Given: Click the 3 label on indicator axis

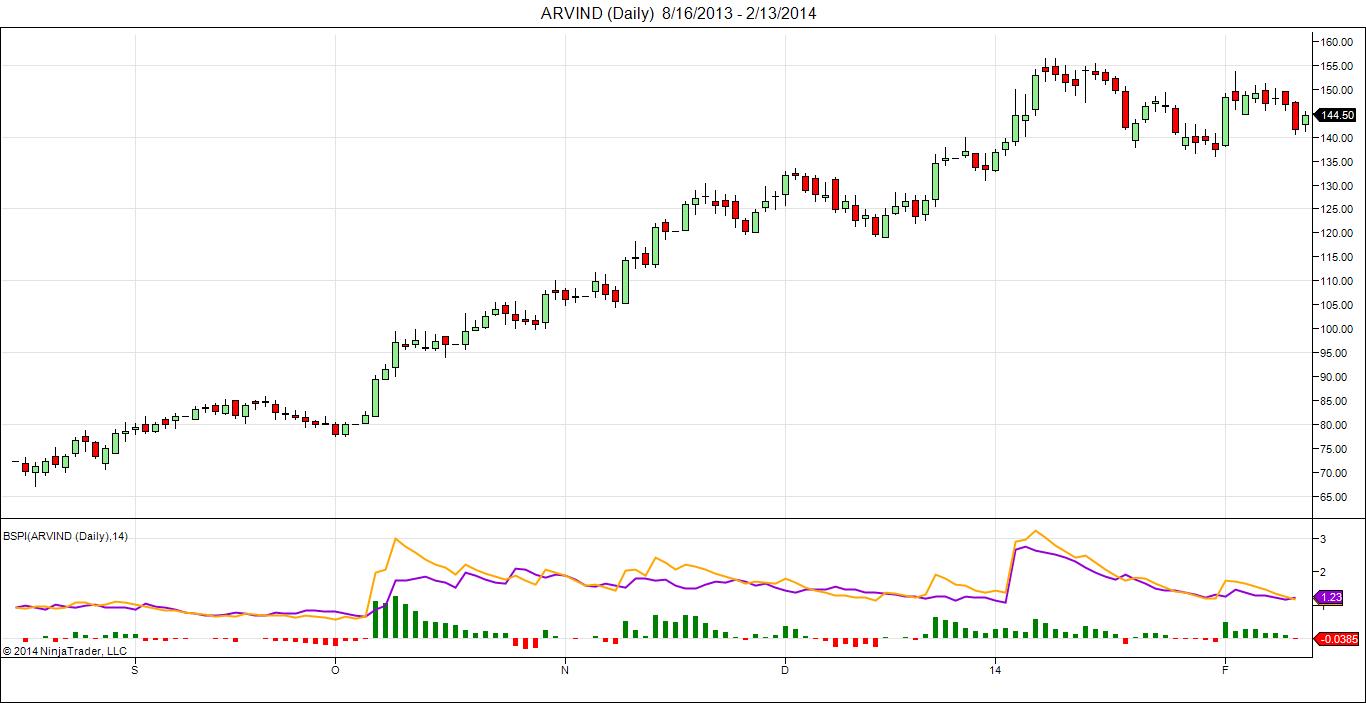Looking at the screenshot, I should coord(1323,539).
